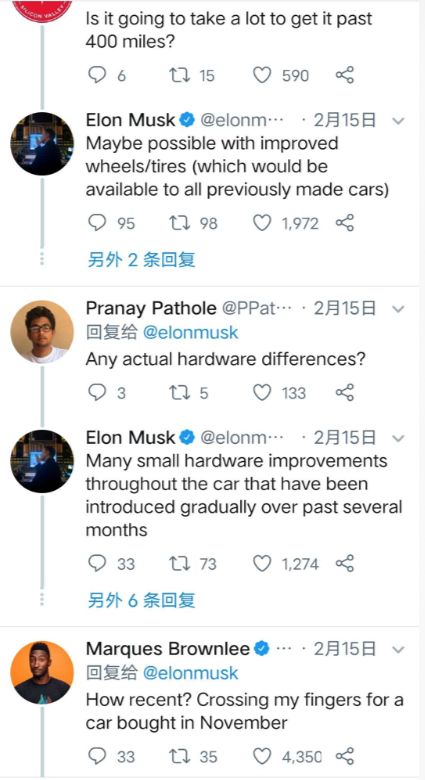425x780 pixels.
Task: Like Elon's tweet with 1,274 likes
Action: [262, 563]
